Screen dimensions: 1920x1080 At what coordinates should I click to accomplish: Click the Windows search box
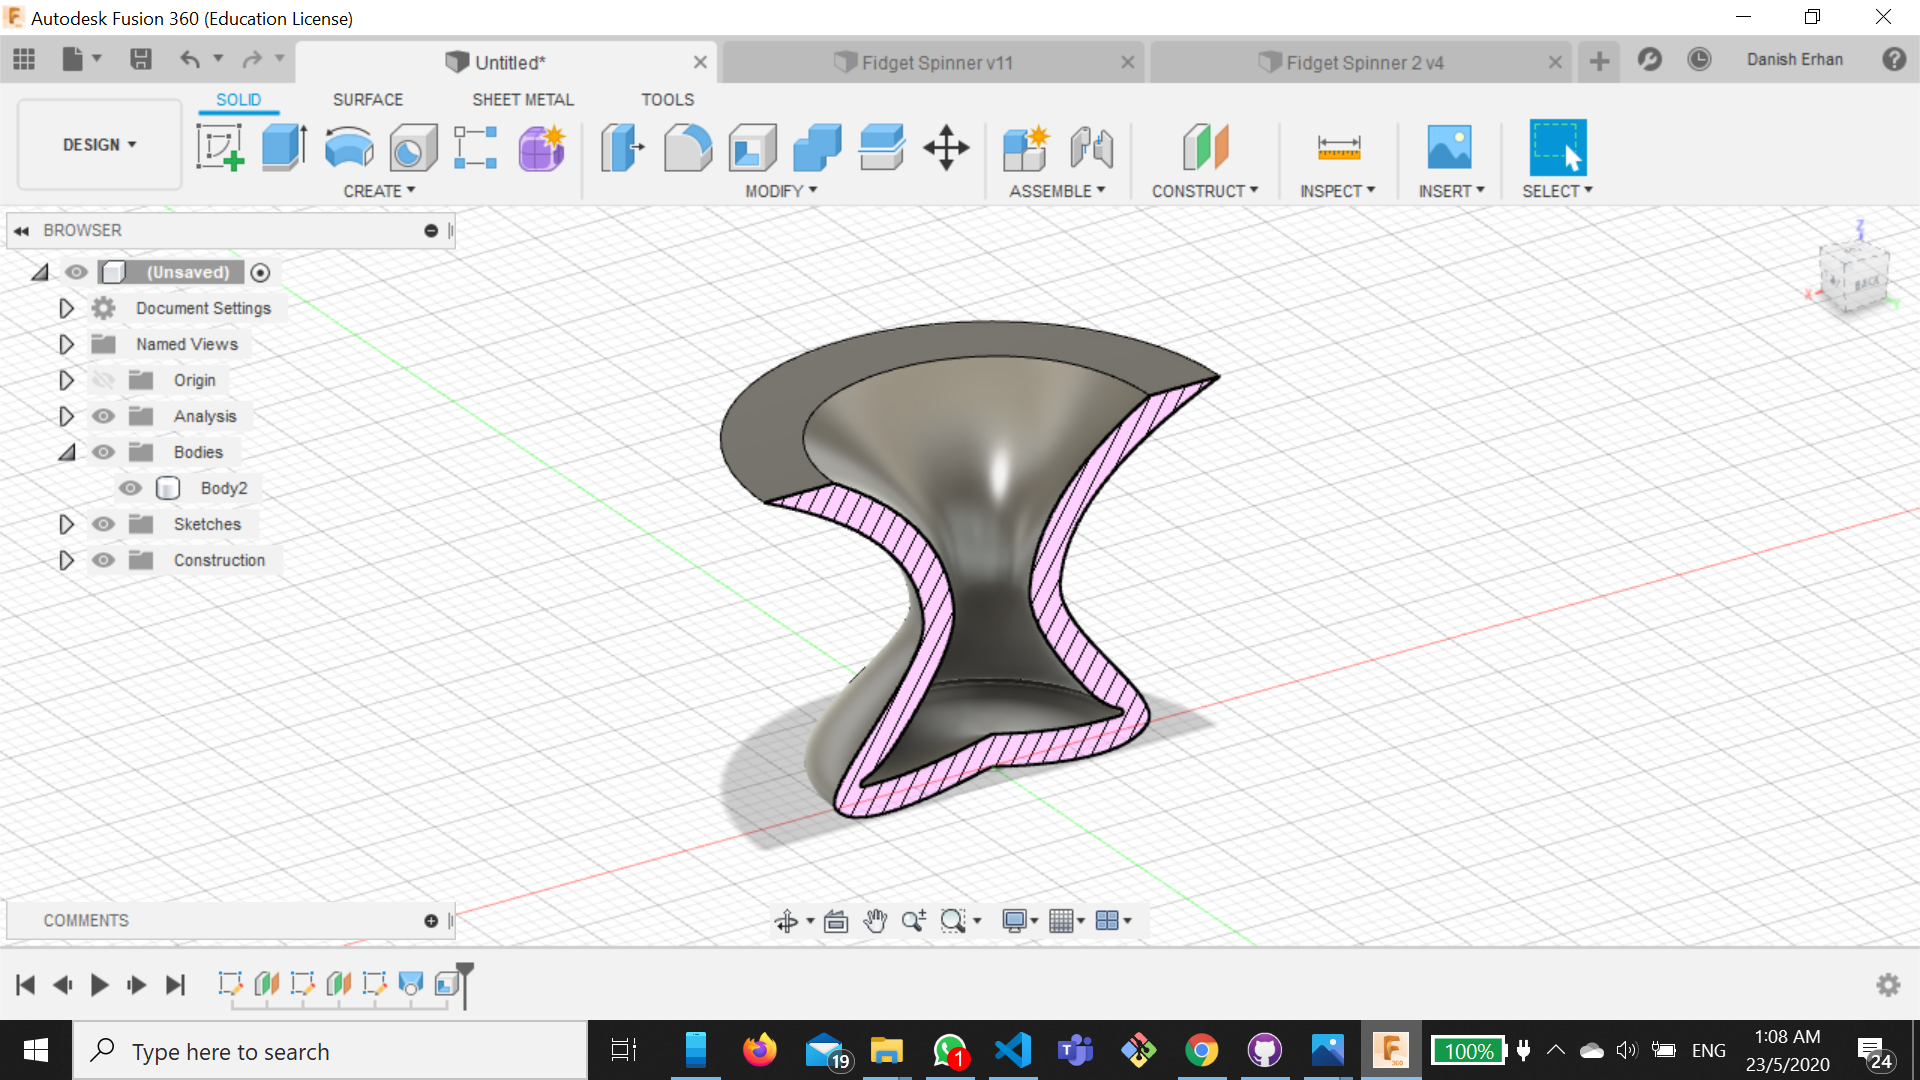pos(330,1051)
